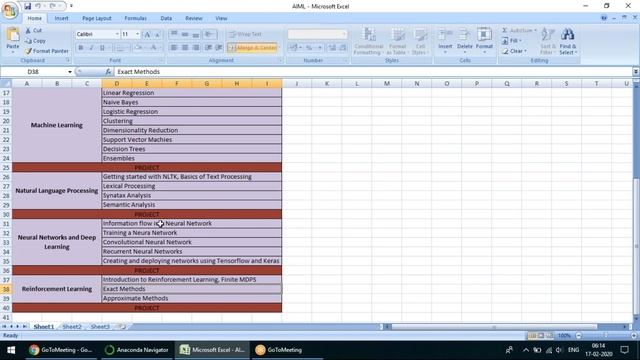The height and width of the screenshot is (360, 640).
Task: Switch to Page Break Preview in status bar
Action: click(549, 336)
